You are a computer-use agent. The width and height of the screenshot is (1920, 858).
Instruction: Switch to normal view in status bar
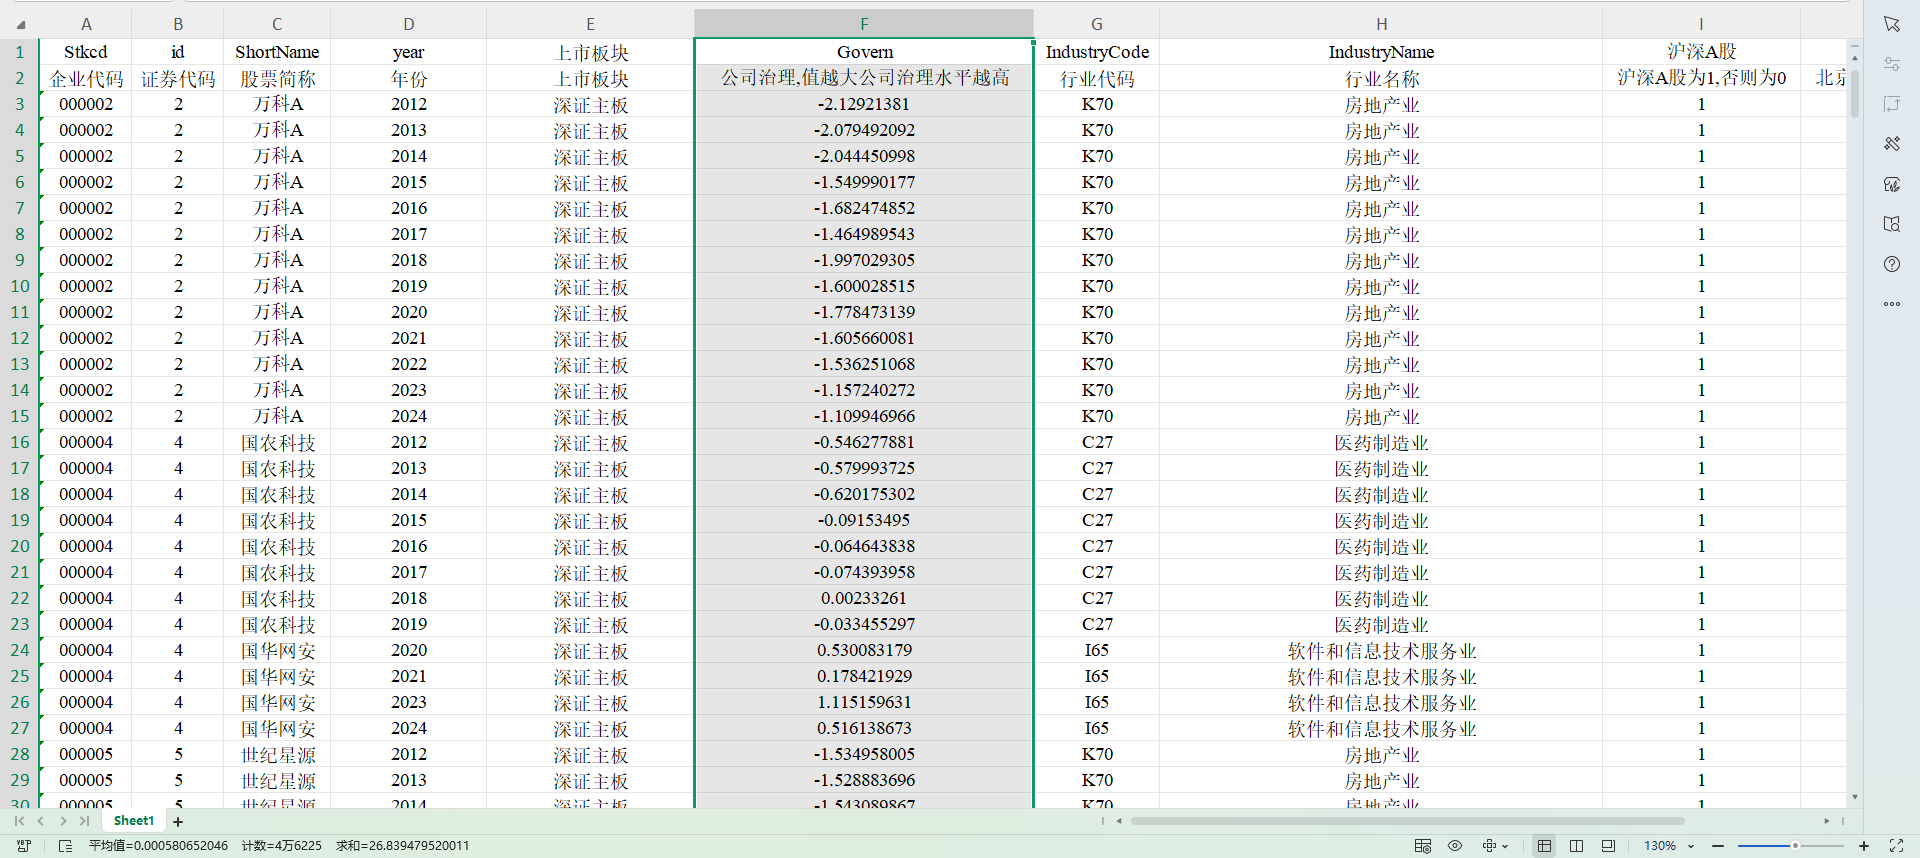pyautogui.click(x=1544, y=846)
